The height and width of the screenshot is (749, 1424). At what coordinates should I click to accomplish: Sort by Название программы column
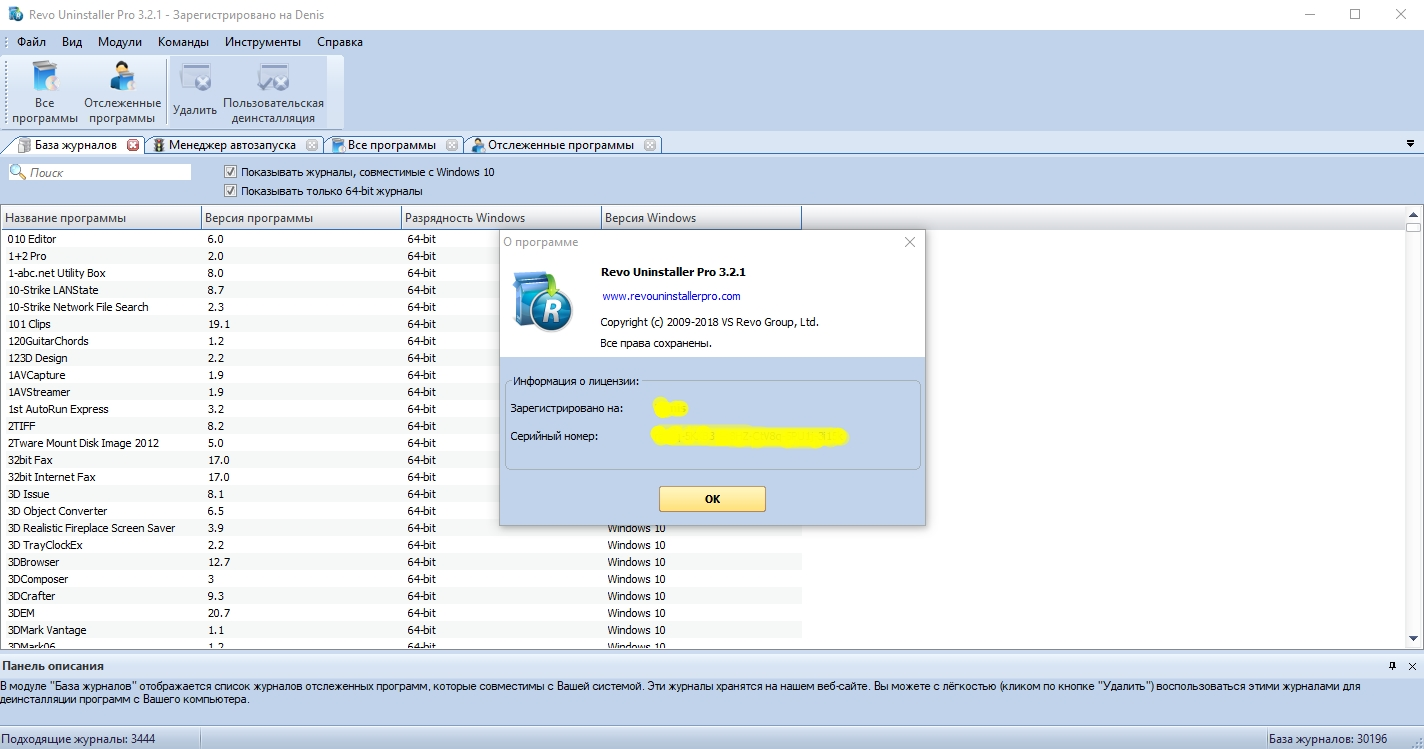point(100,218)
